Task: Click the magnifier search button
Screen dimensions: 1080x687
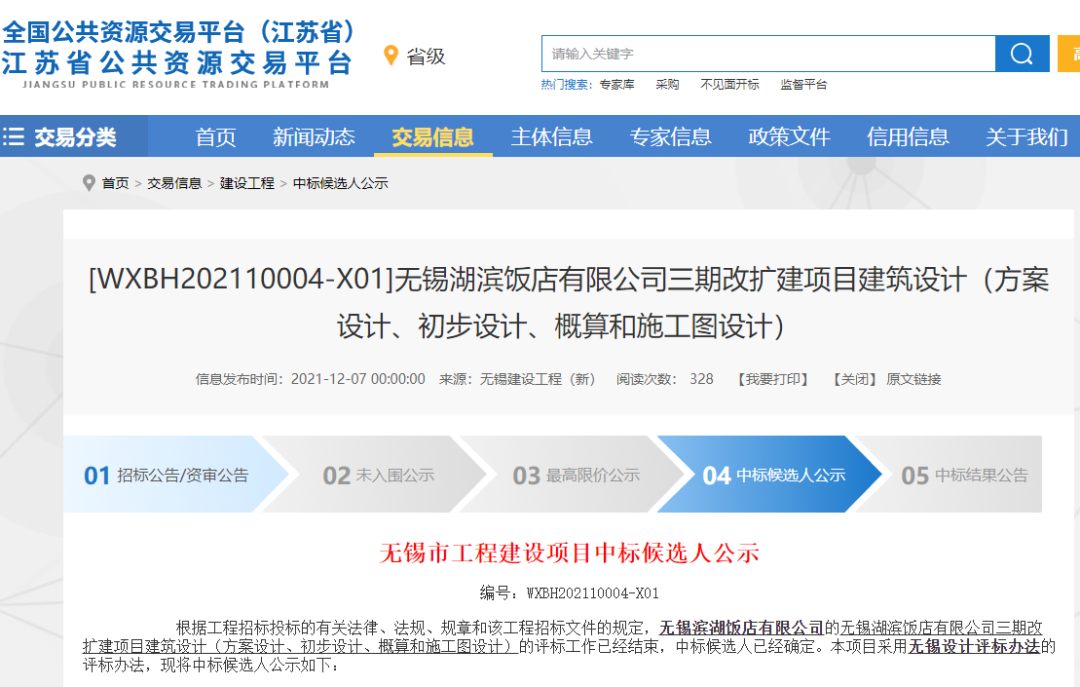Action: pos(1022,54)
